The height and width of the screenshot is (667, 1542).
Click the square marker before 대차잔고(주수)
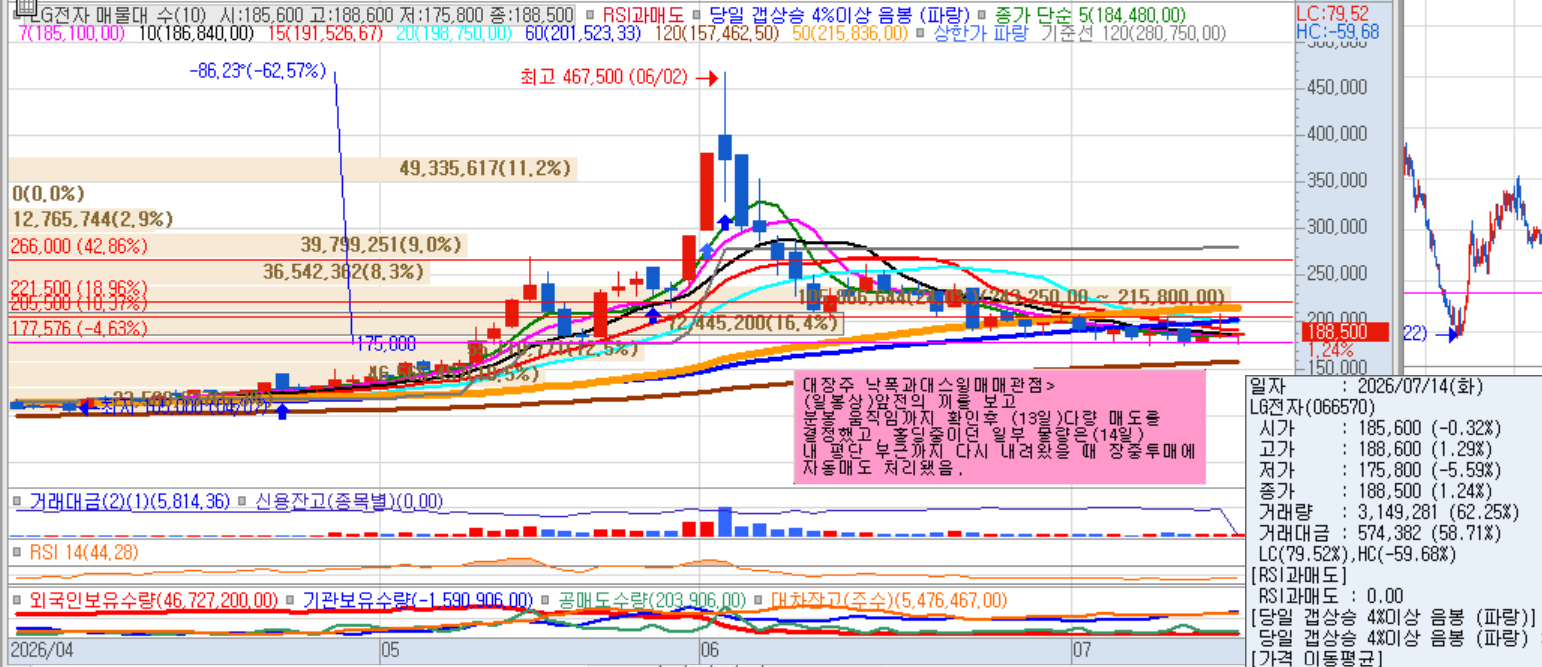(x=759, y=600)
